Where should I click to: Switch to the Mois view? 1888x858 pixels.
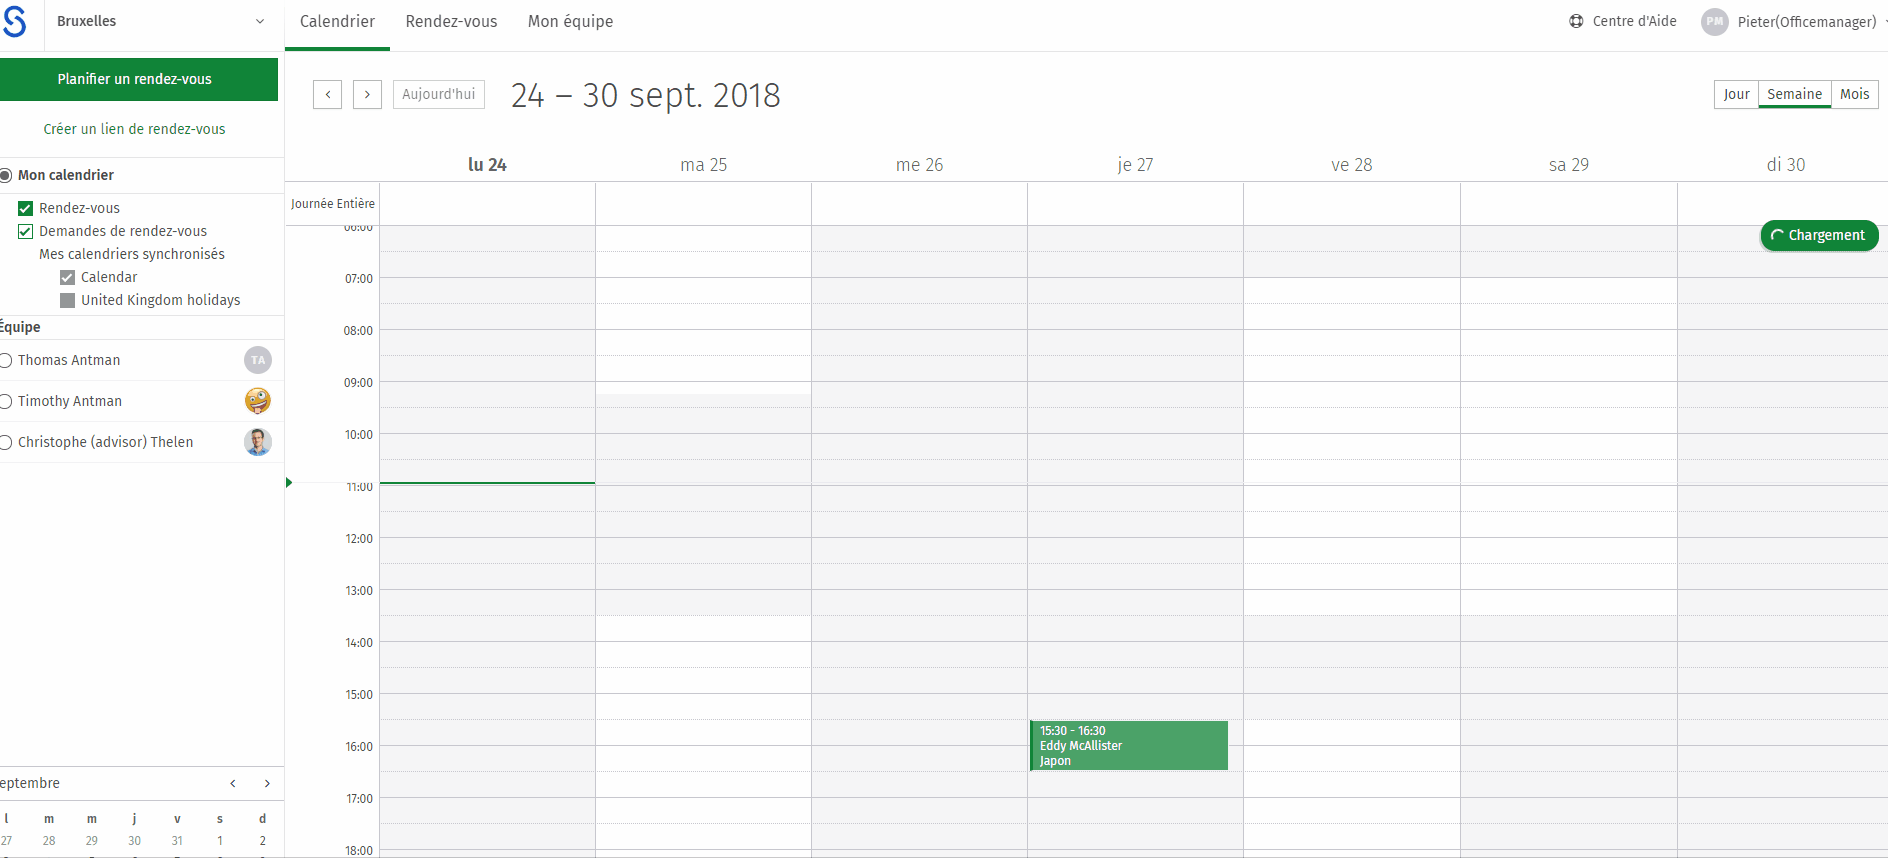pos(1854,94)
